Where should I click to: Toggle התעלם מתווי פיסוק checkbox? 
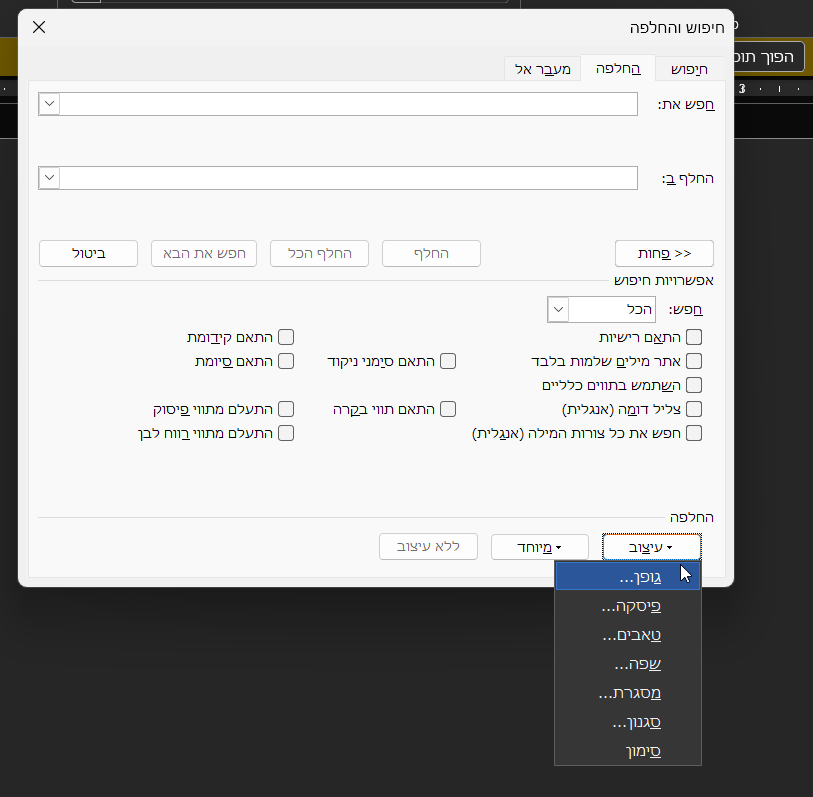click(286, 409)
